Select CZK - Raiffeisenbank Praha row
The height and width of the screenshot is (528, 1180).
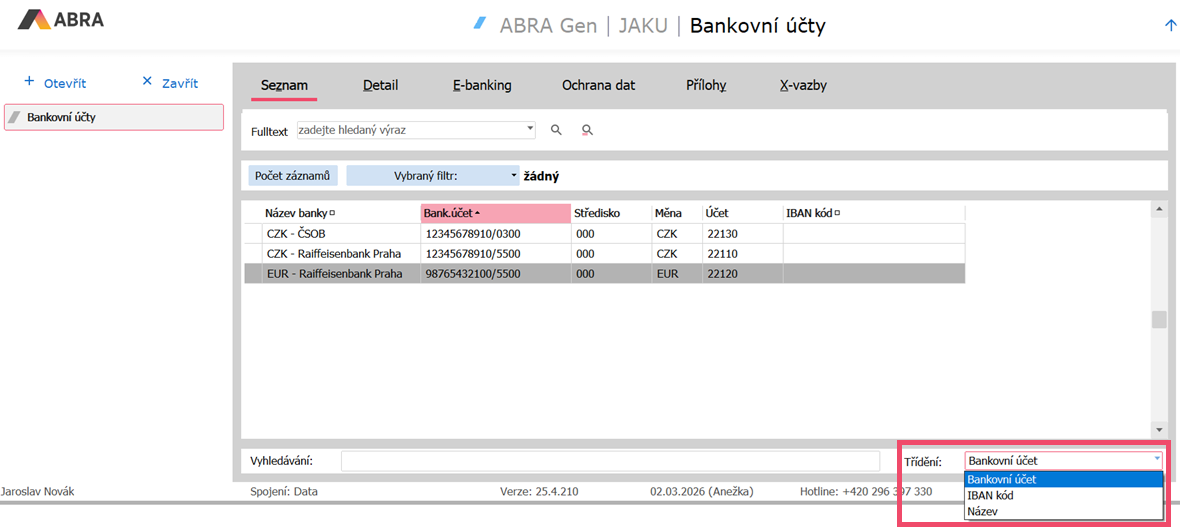pyautogui.click(x=604, y=253)
